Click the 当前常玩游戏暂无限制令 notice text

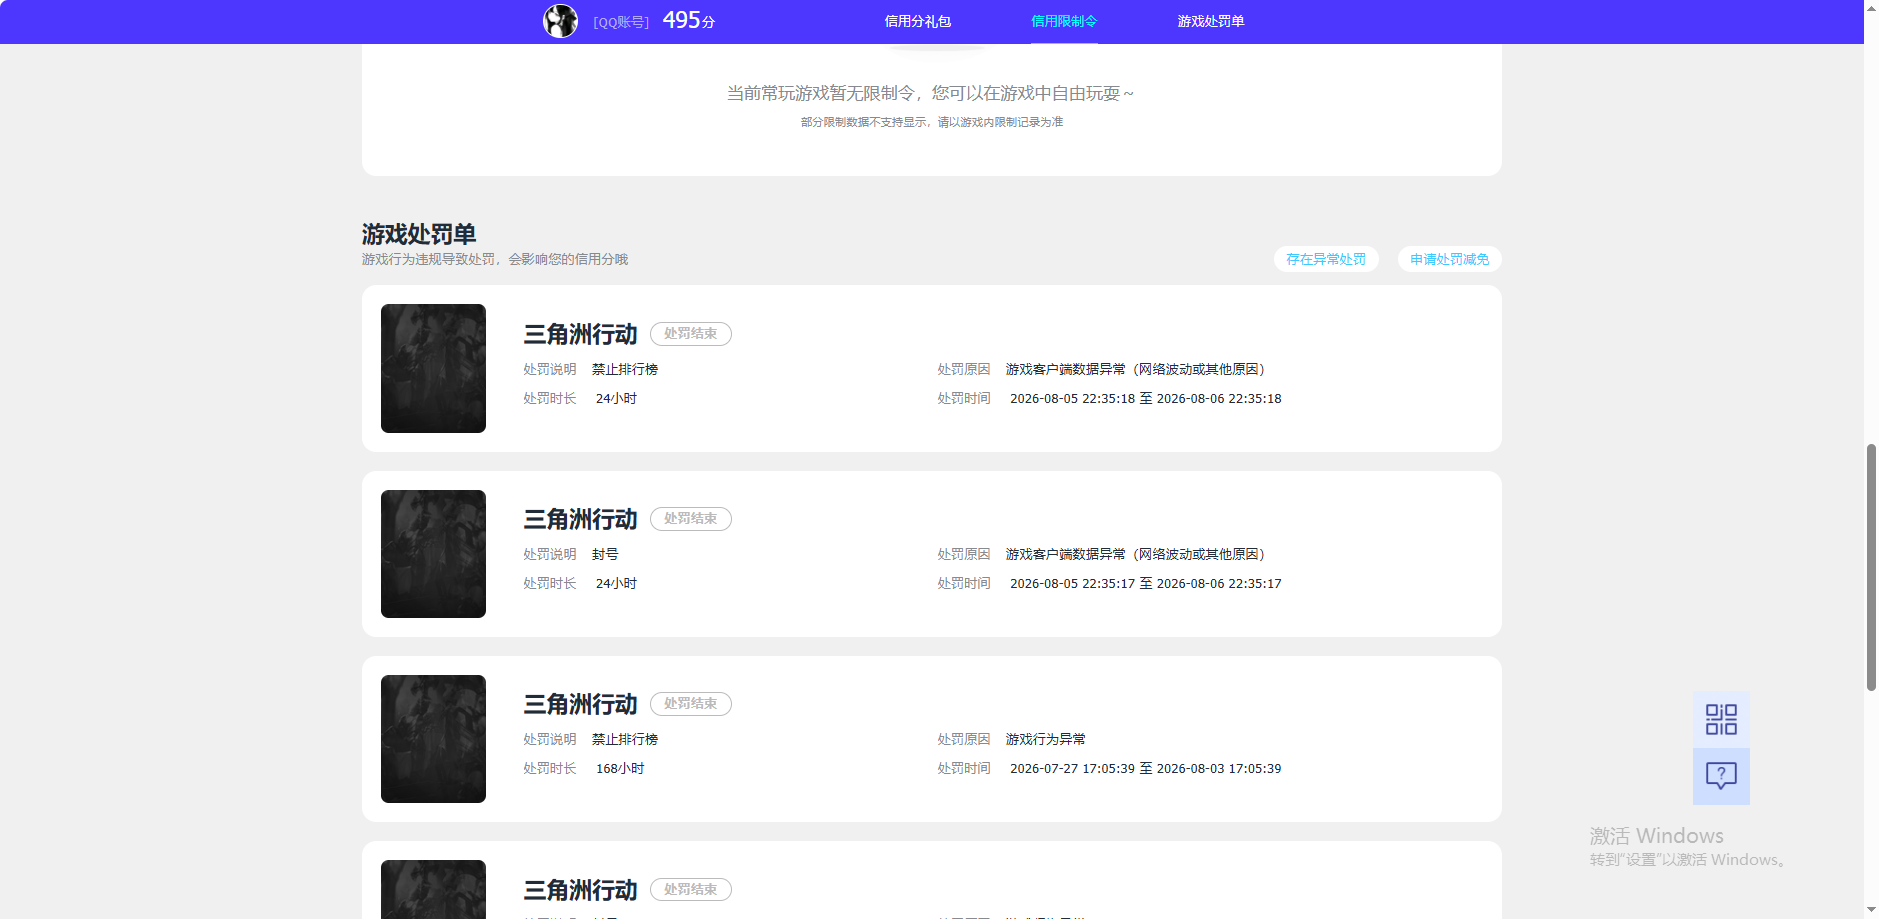click(x=930, y=93)
